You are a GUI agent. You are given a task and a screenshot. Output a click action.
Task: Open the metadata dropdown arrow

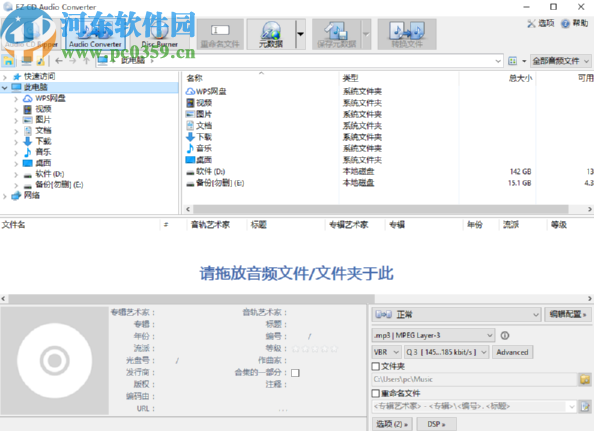pos(300,34)
